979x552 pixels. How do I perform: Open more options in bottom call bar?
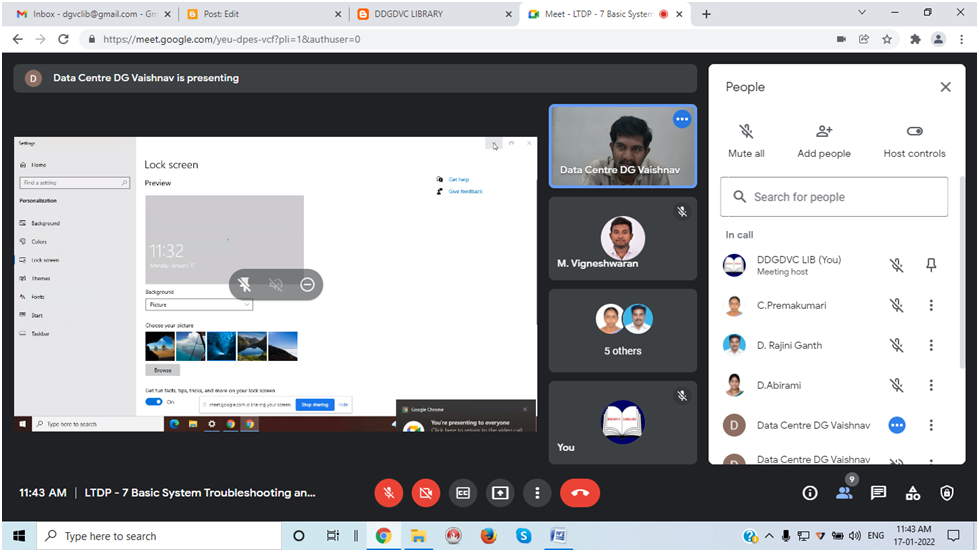click(537, 493)
